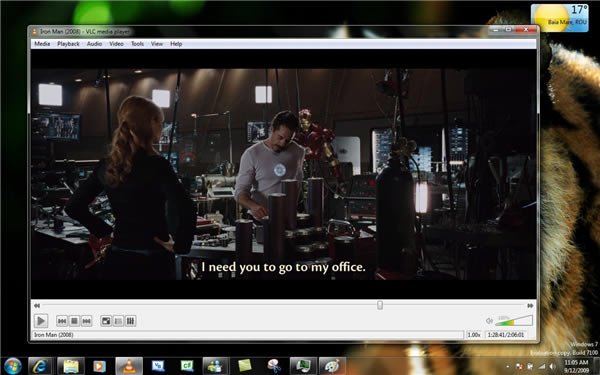The image size is (600, 375).
Task: Open the weather gadget showing 17°
Action: tap(559, 18)
